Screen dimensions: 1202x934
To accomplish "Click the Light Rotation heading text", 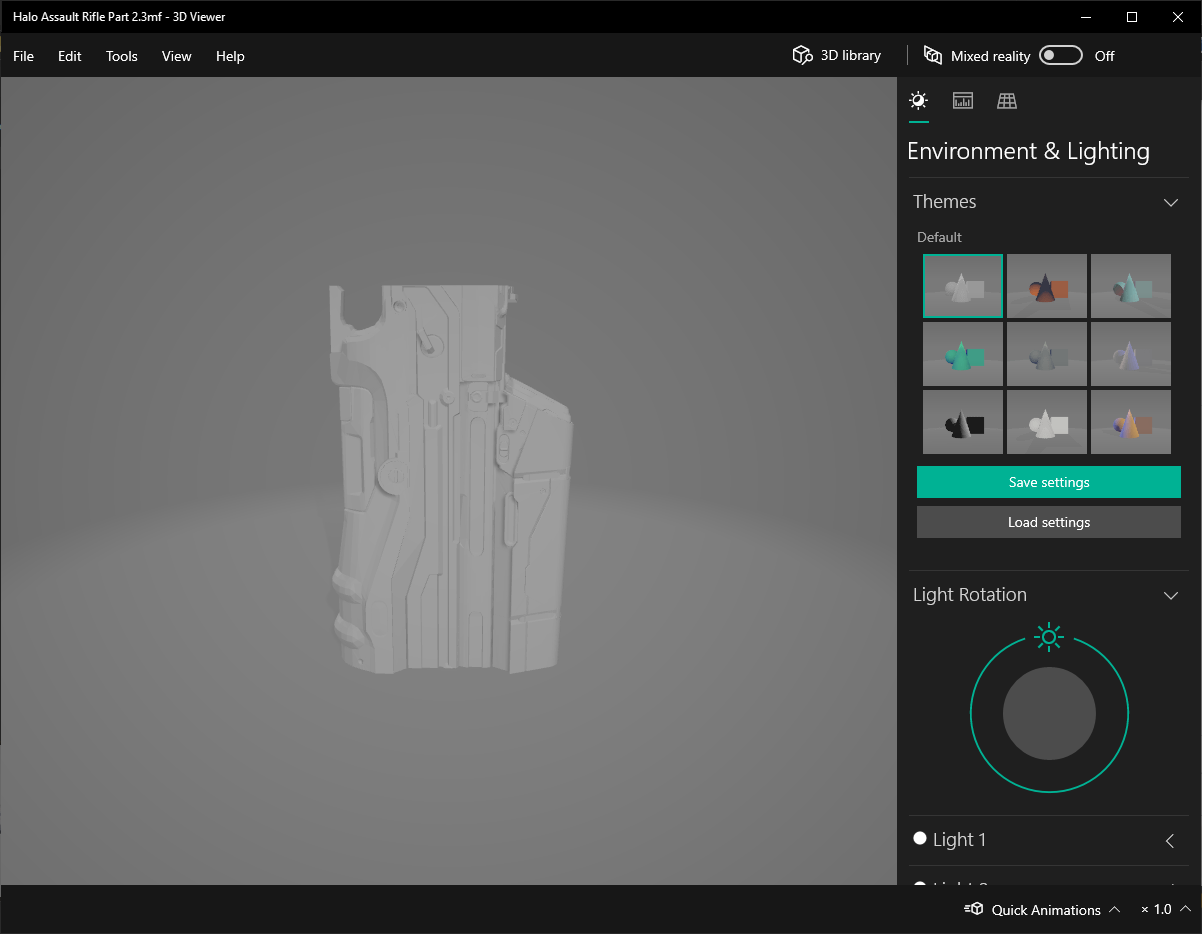I will (970, 595).
